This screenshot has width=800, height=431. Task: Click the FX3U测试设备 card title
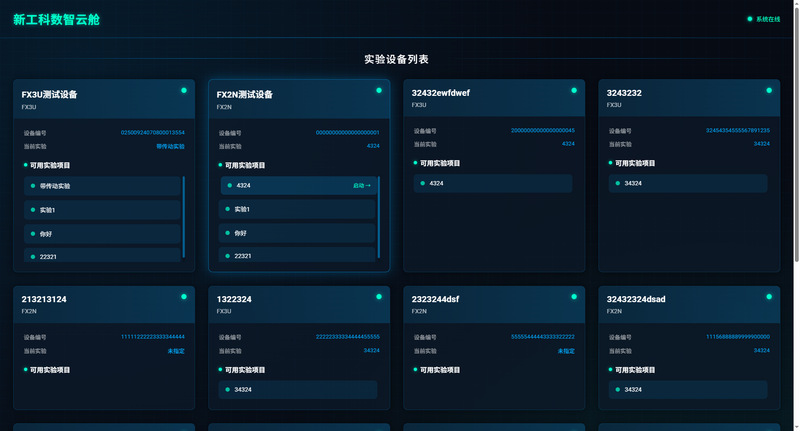coord(49,94)
